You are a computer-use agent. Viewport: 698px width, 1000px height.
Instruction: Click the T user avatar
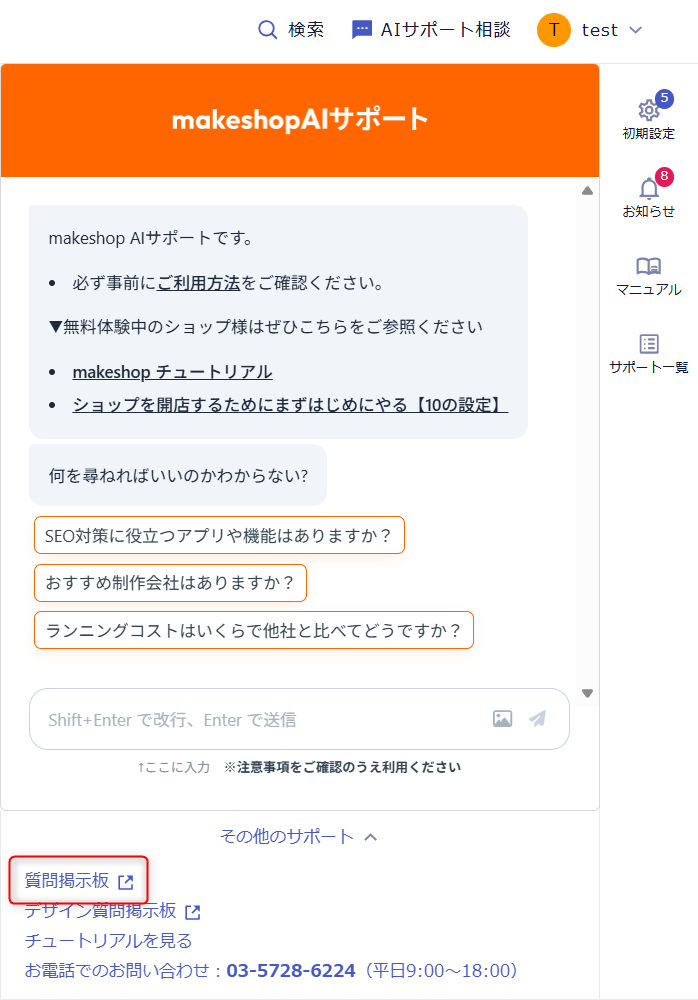(553, 30)
